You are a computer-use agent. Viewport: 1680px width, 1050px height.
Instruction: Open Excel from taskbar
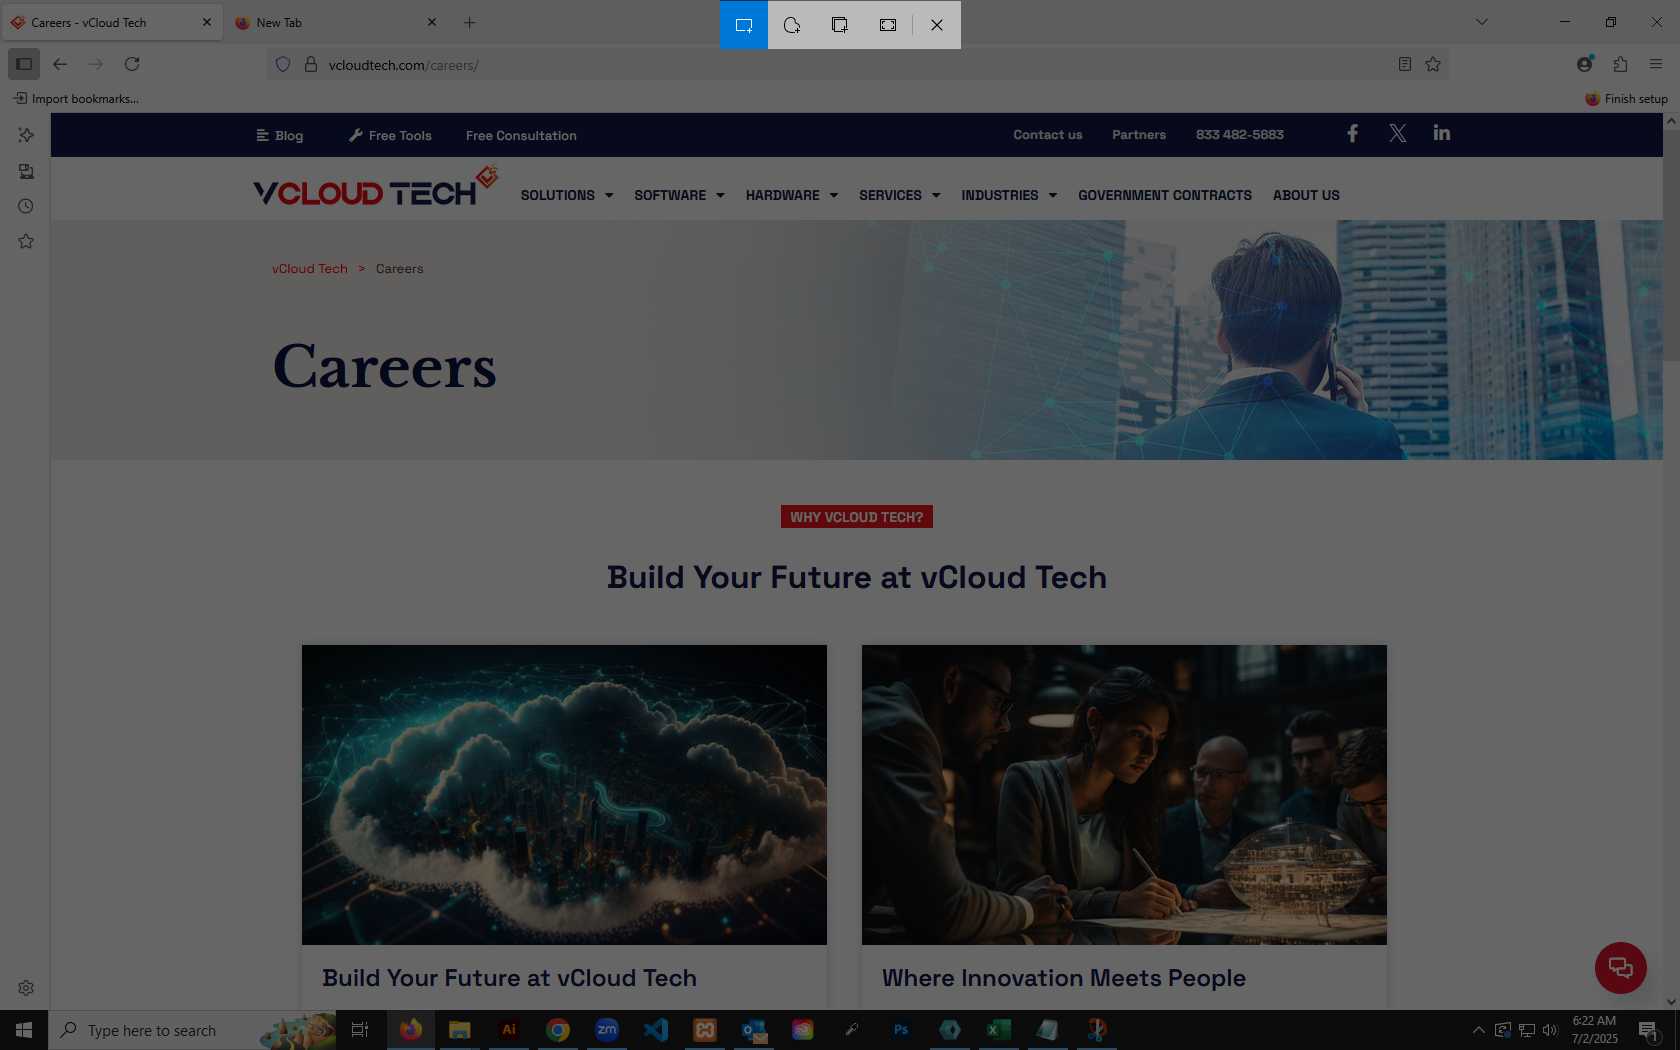tap(998, 1030)
